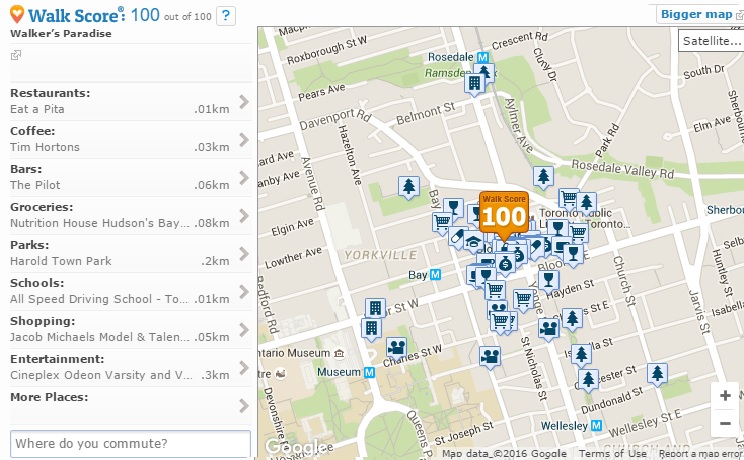Click 'The Pilot' bar entry

35,185
